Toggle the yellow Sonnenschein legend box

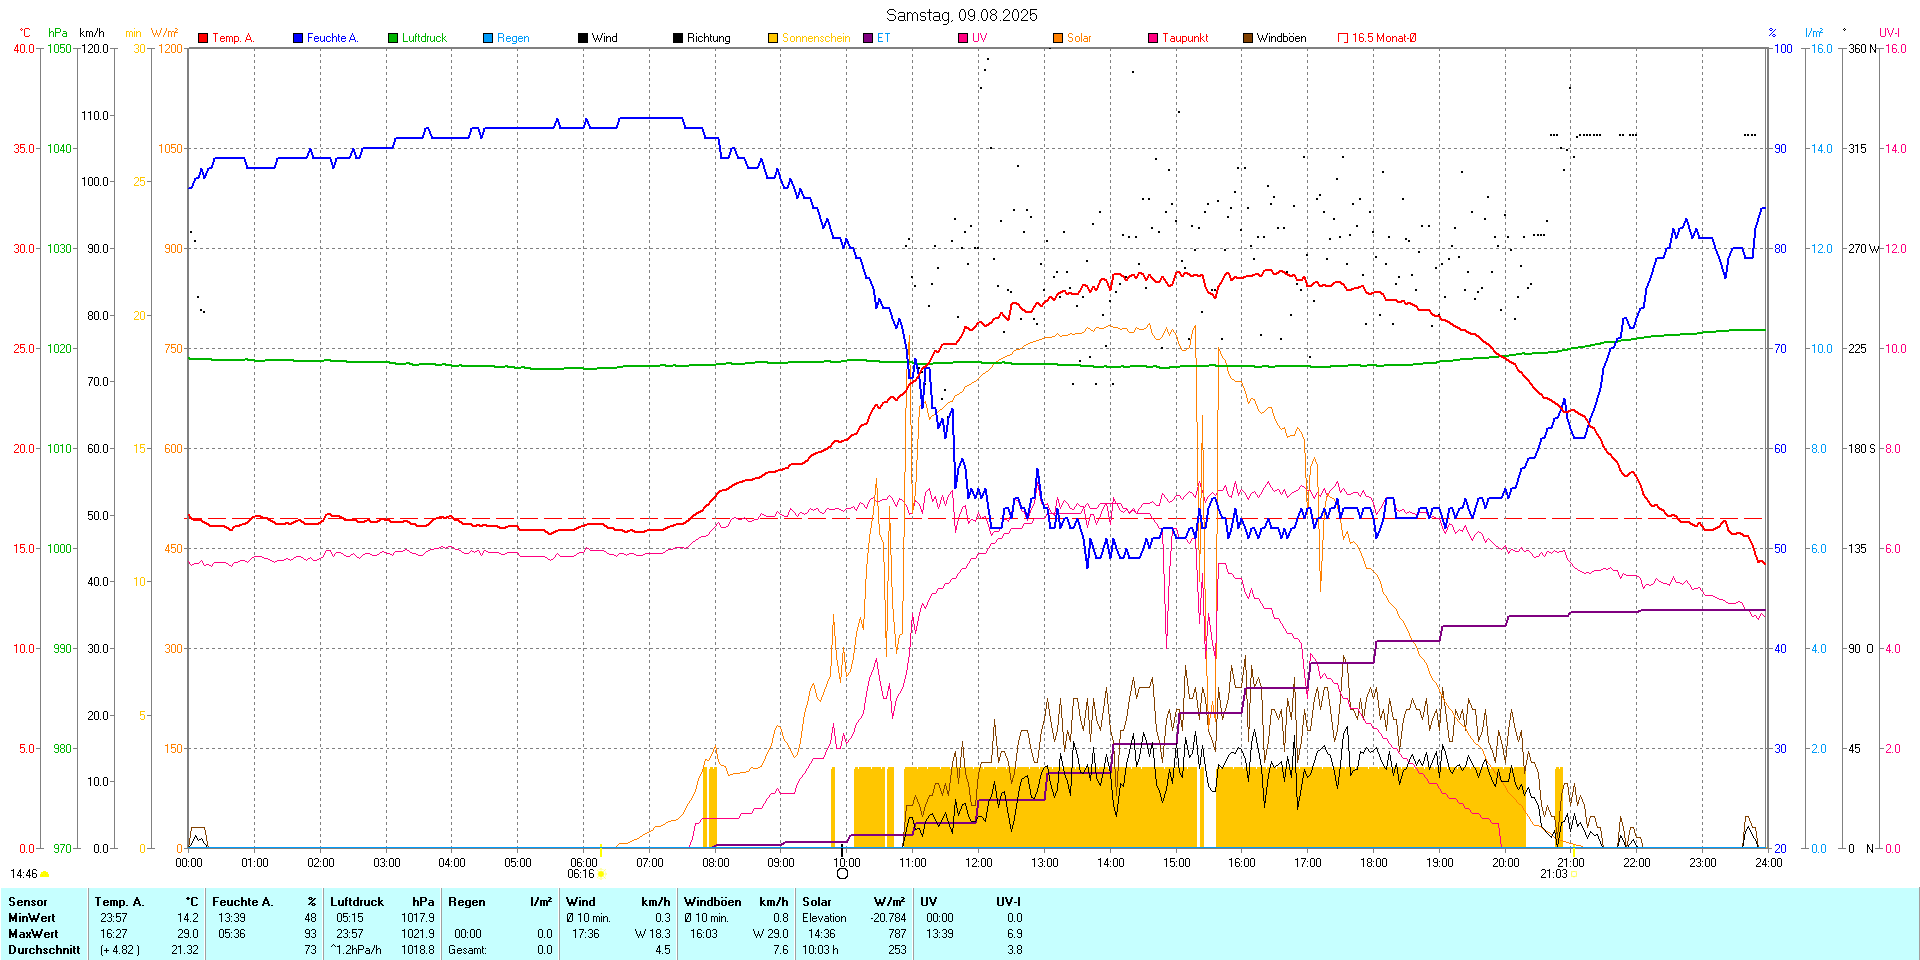(x=773, y=38)
